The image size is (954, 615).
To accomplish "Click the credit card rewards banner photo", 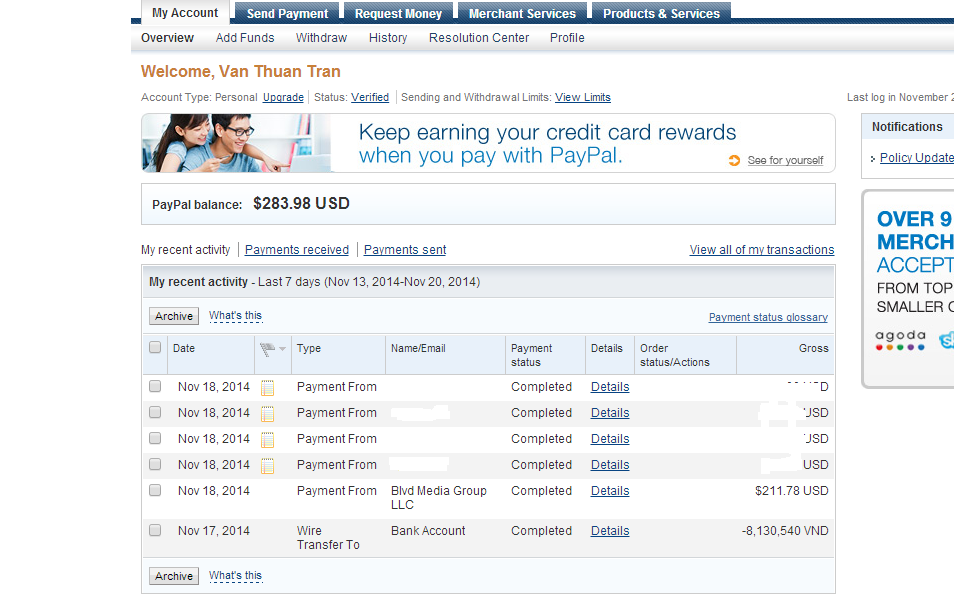I will coord(237,144).
